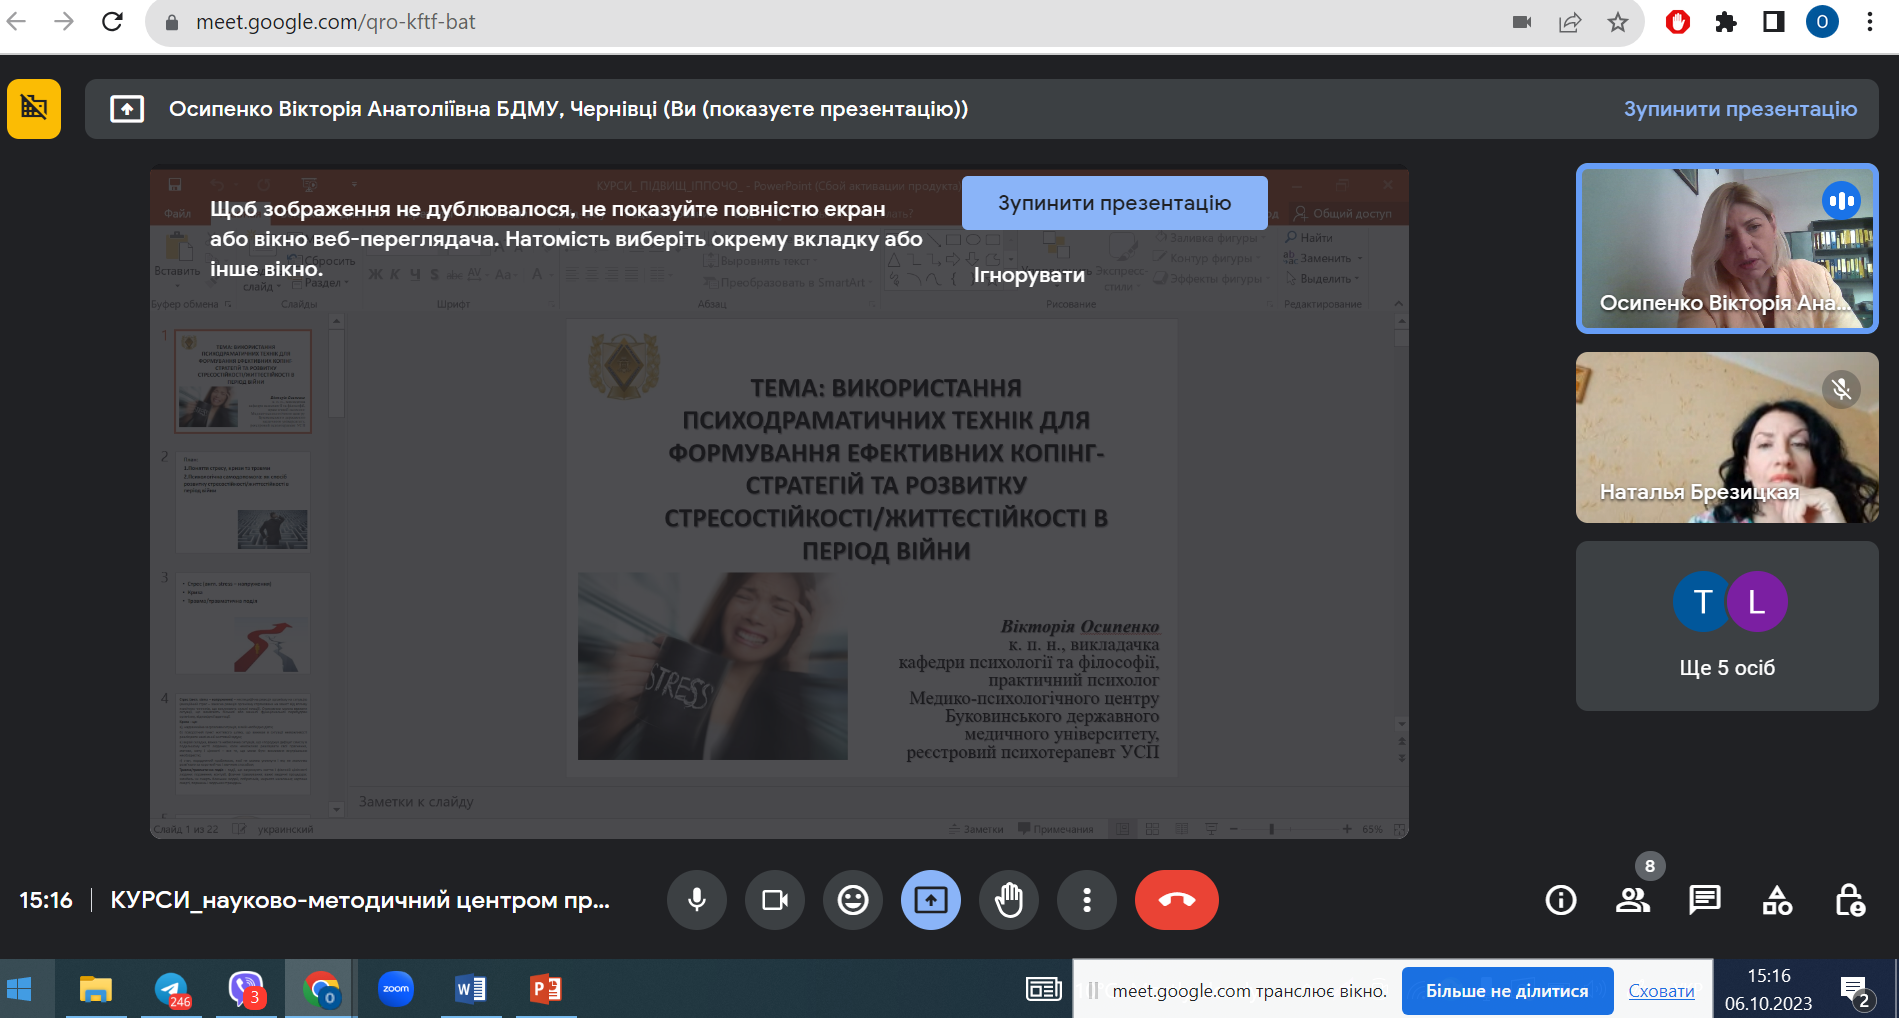Viewport: 1899px width, 1018px height.
Task: Open the red ad-blocker extension icon
Action: (1678, 22)
